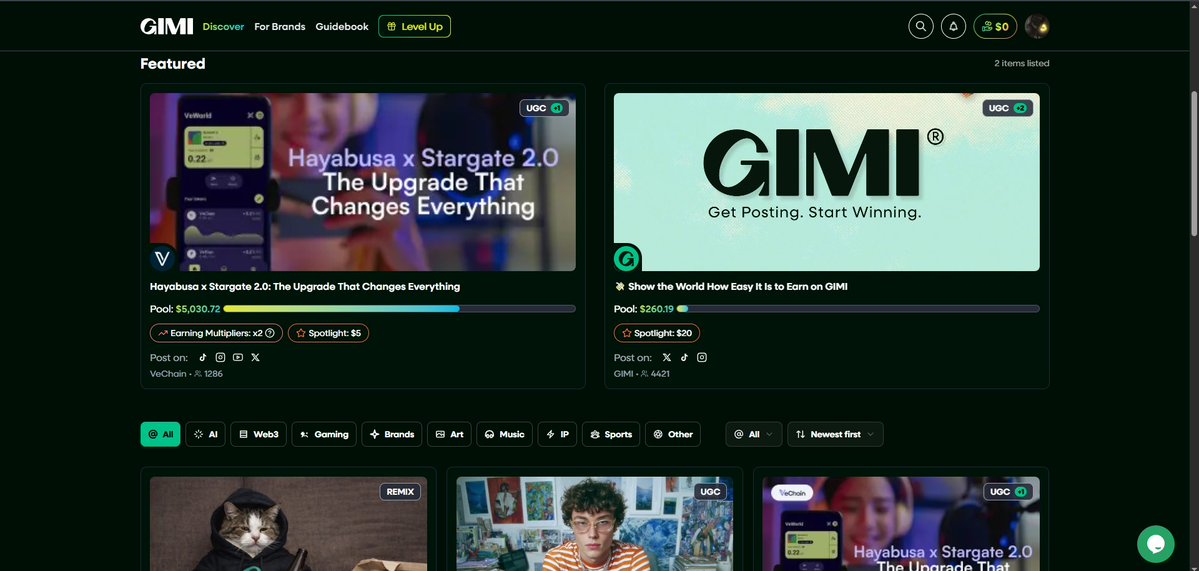1199x571 pixels.
Task: Click the $5,030.72 pool progress bar
Action: pyautogui.click(x=399, y=309)
